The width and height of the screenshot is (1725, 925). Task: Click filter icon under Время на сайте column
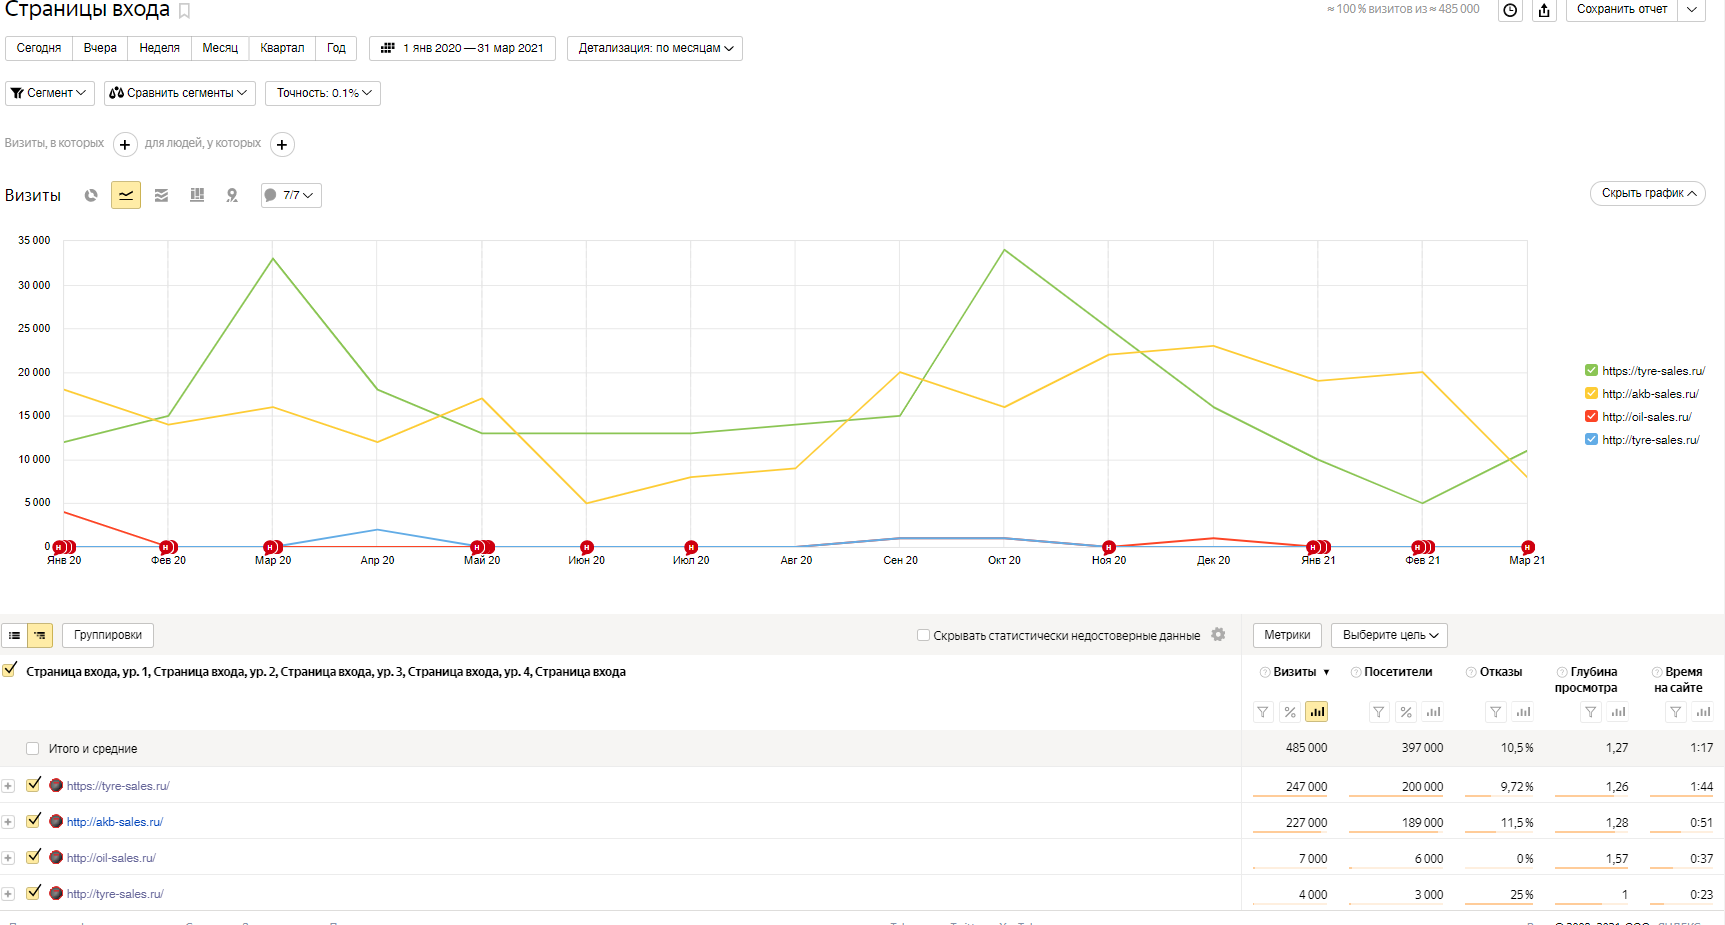[x=1676, y=712]
